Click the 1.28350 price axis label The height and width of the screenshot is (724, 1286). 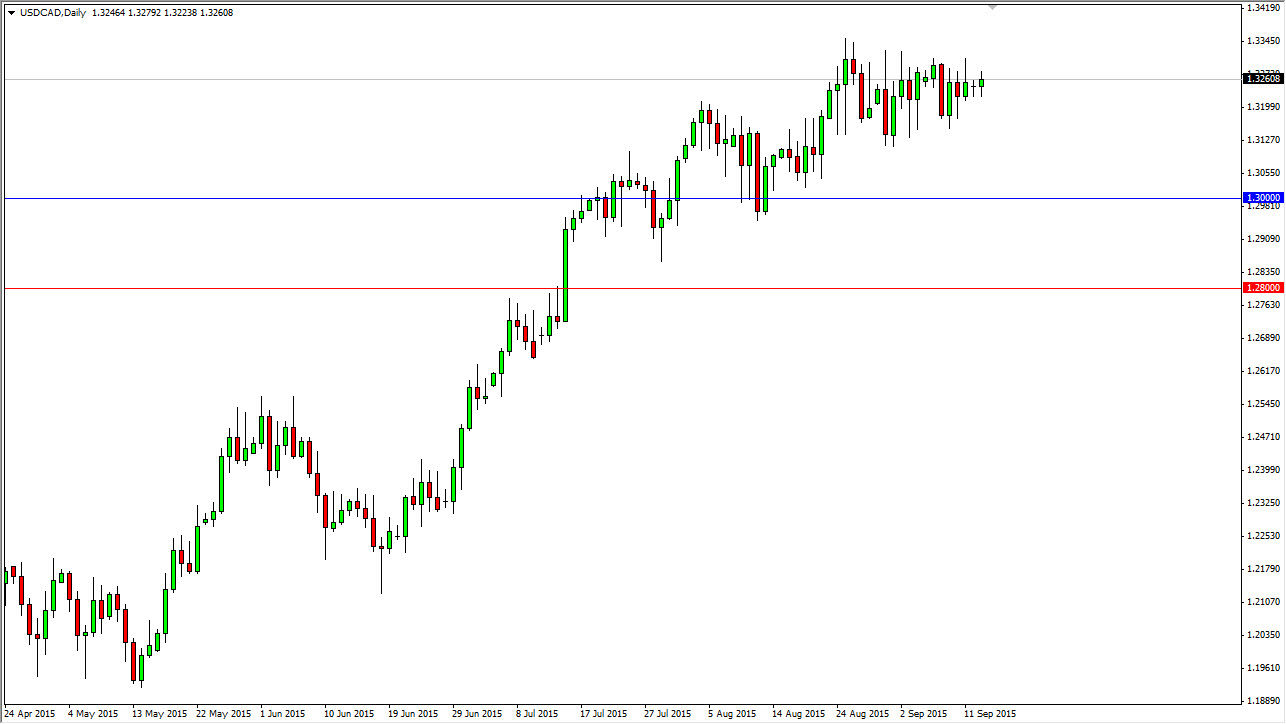tap(1264, 272)
